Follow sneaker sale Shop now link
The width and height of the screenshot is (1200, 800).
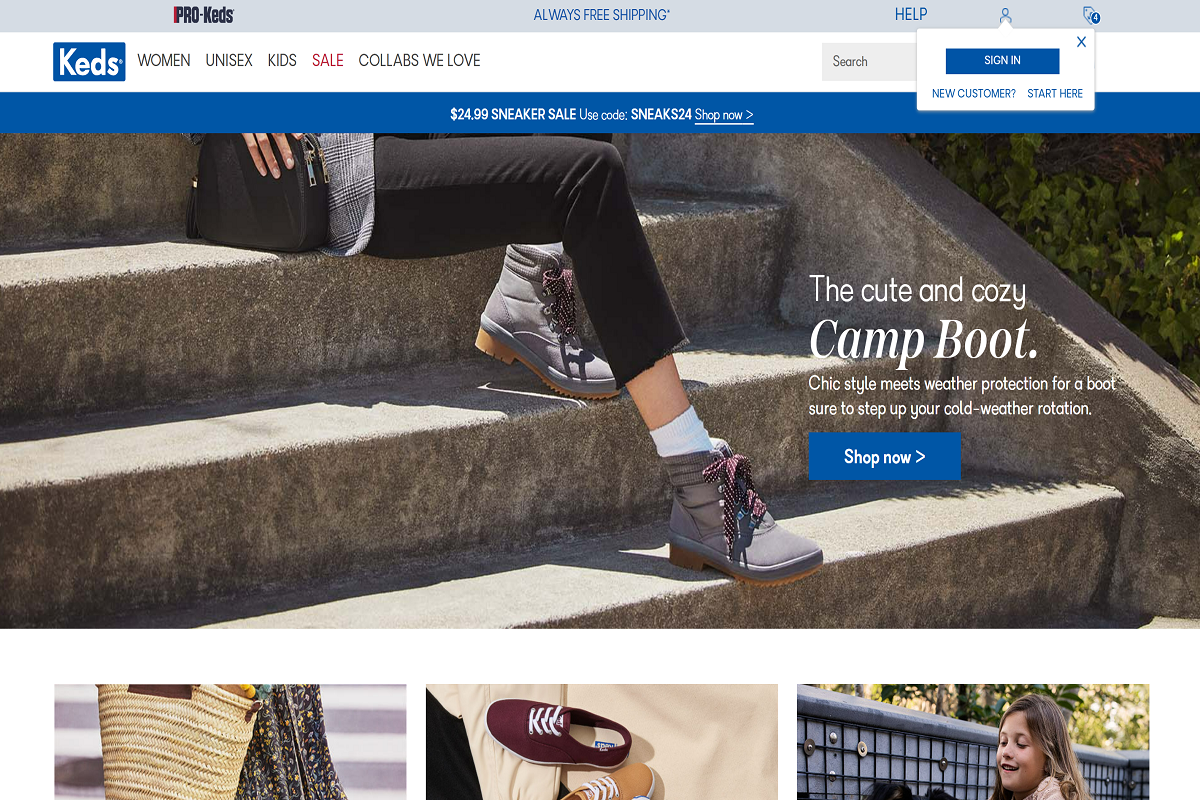(x=724, y=115)
